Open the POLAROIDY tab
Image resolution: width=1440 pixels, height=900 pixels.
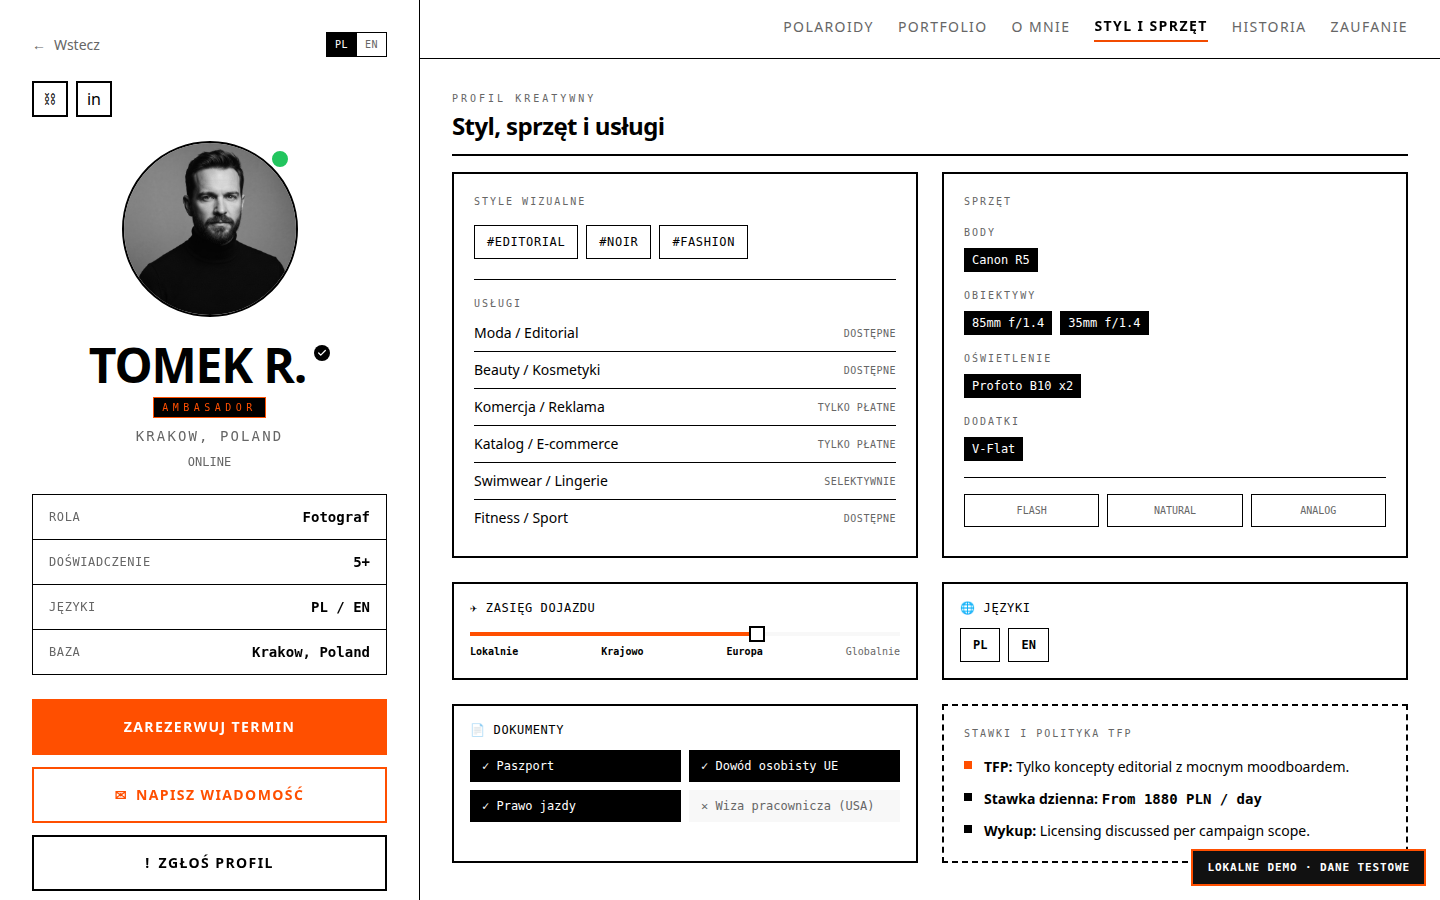828,27
